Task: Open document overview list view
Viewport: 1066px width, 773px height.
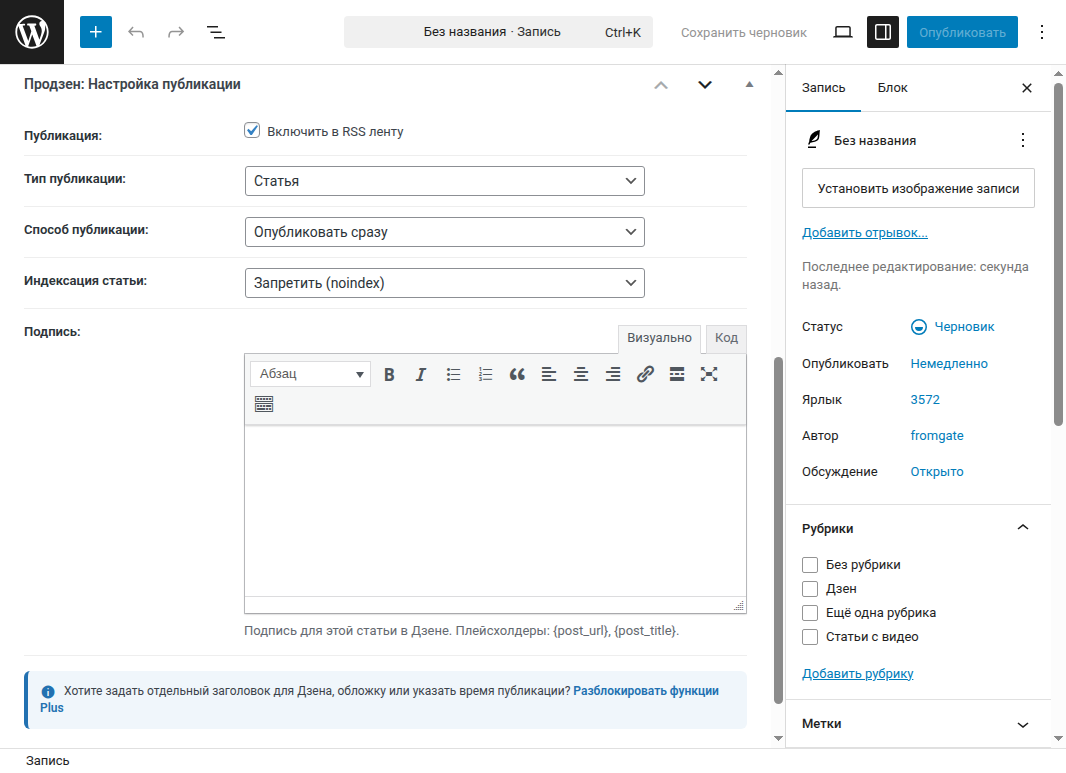Action: [216, 32]
